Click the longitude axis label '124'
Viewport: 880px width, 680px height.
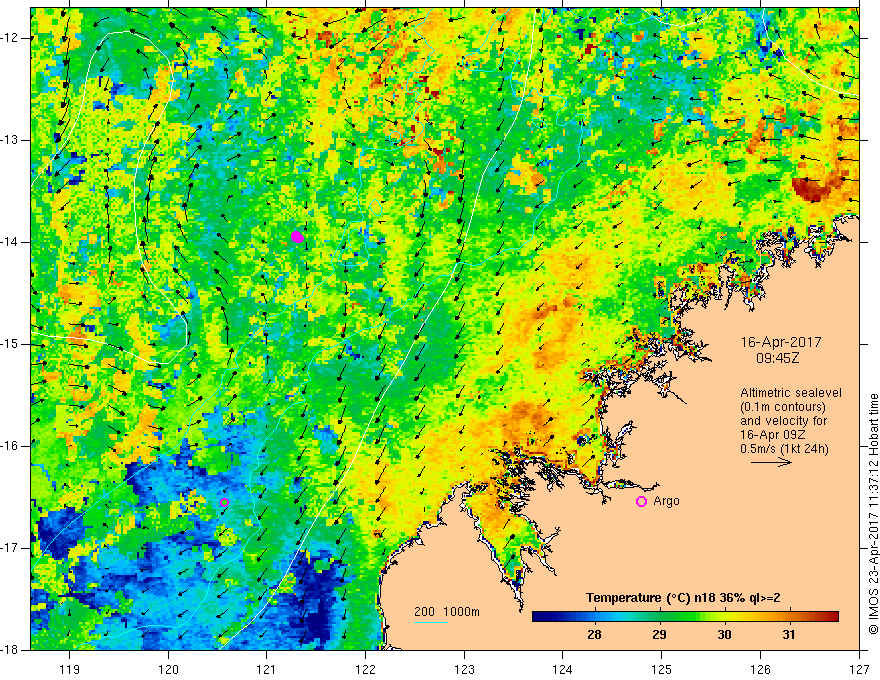click(563, 669)
